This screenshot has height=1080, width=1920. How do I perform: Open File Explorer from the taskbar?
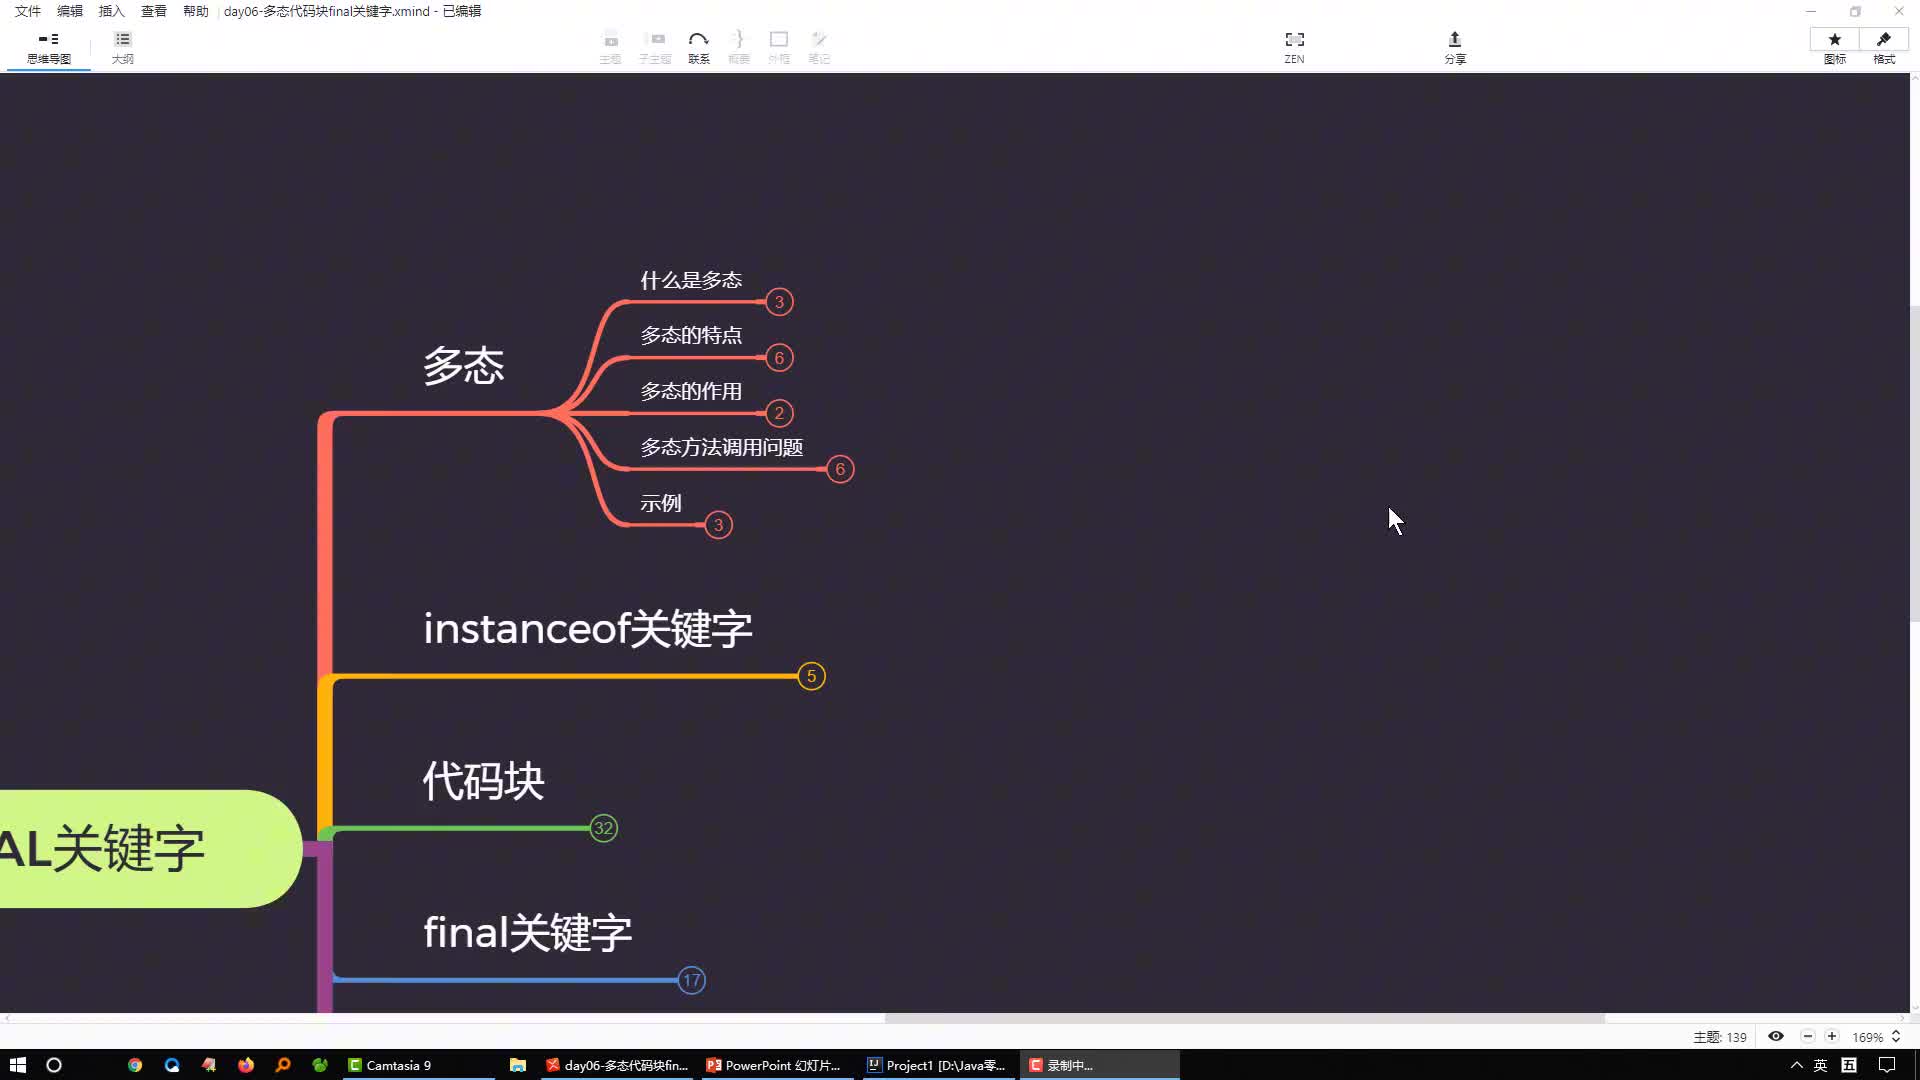tap(518, 1065)
